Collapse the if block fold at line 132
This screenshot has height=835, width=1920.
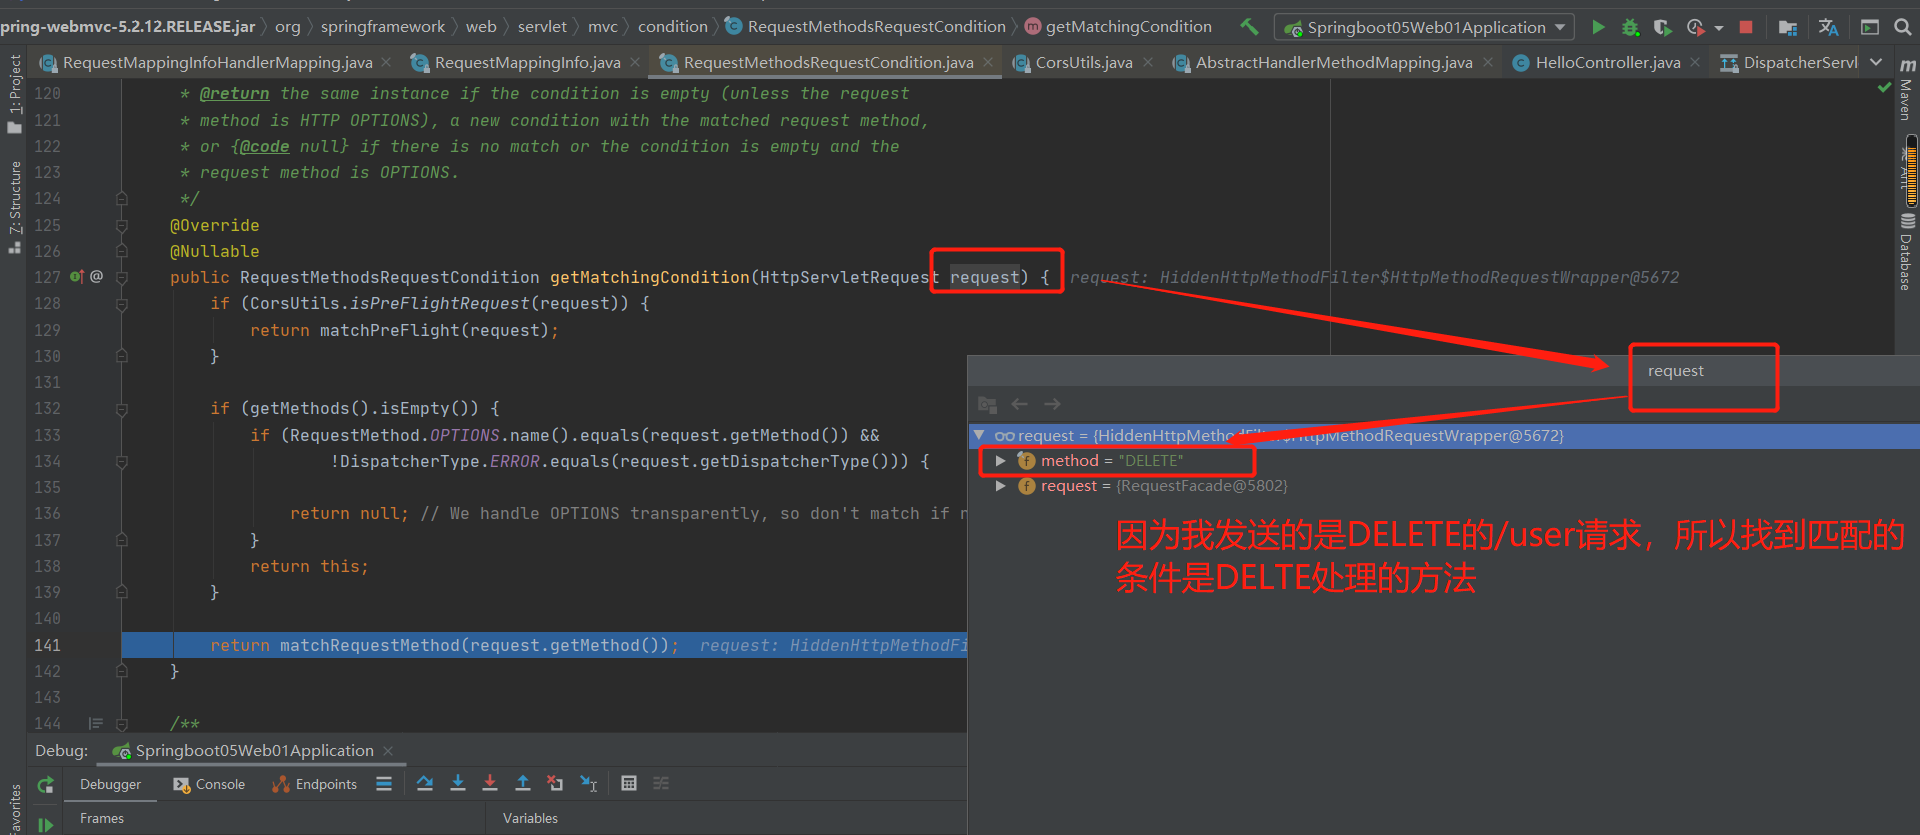pyautogui.click(x=122, y=409)
